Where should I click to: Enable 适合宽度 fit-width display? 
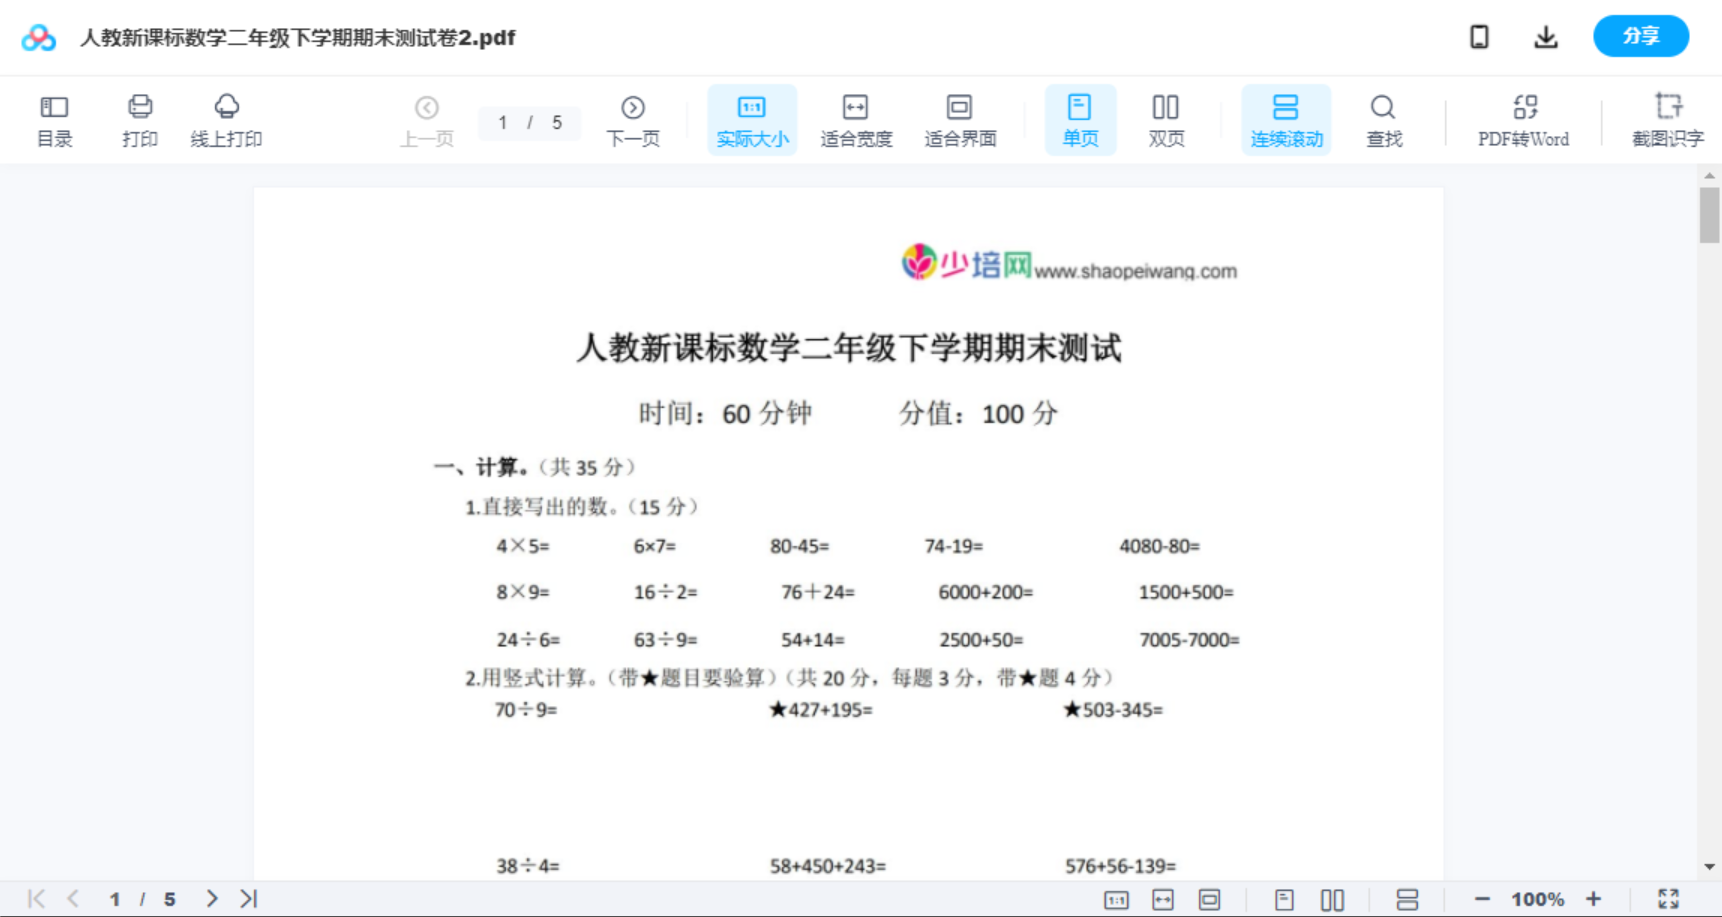(x=856, y=119)
